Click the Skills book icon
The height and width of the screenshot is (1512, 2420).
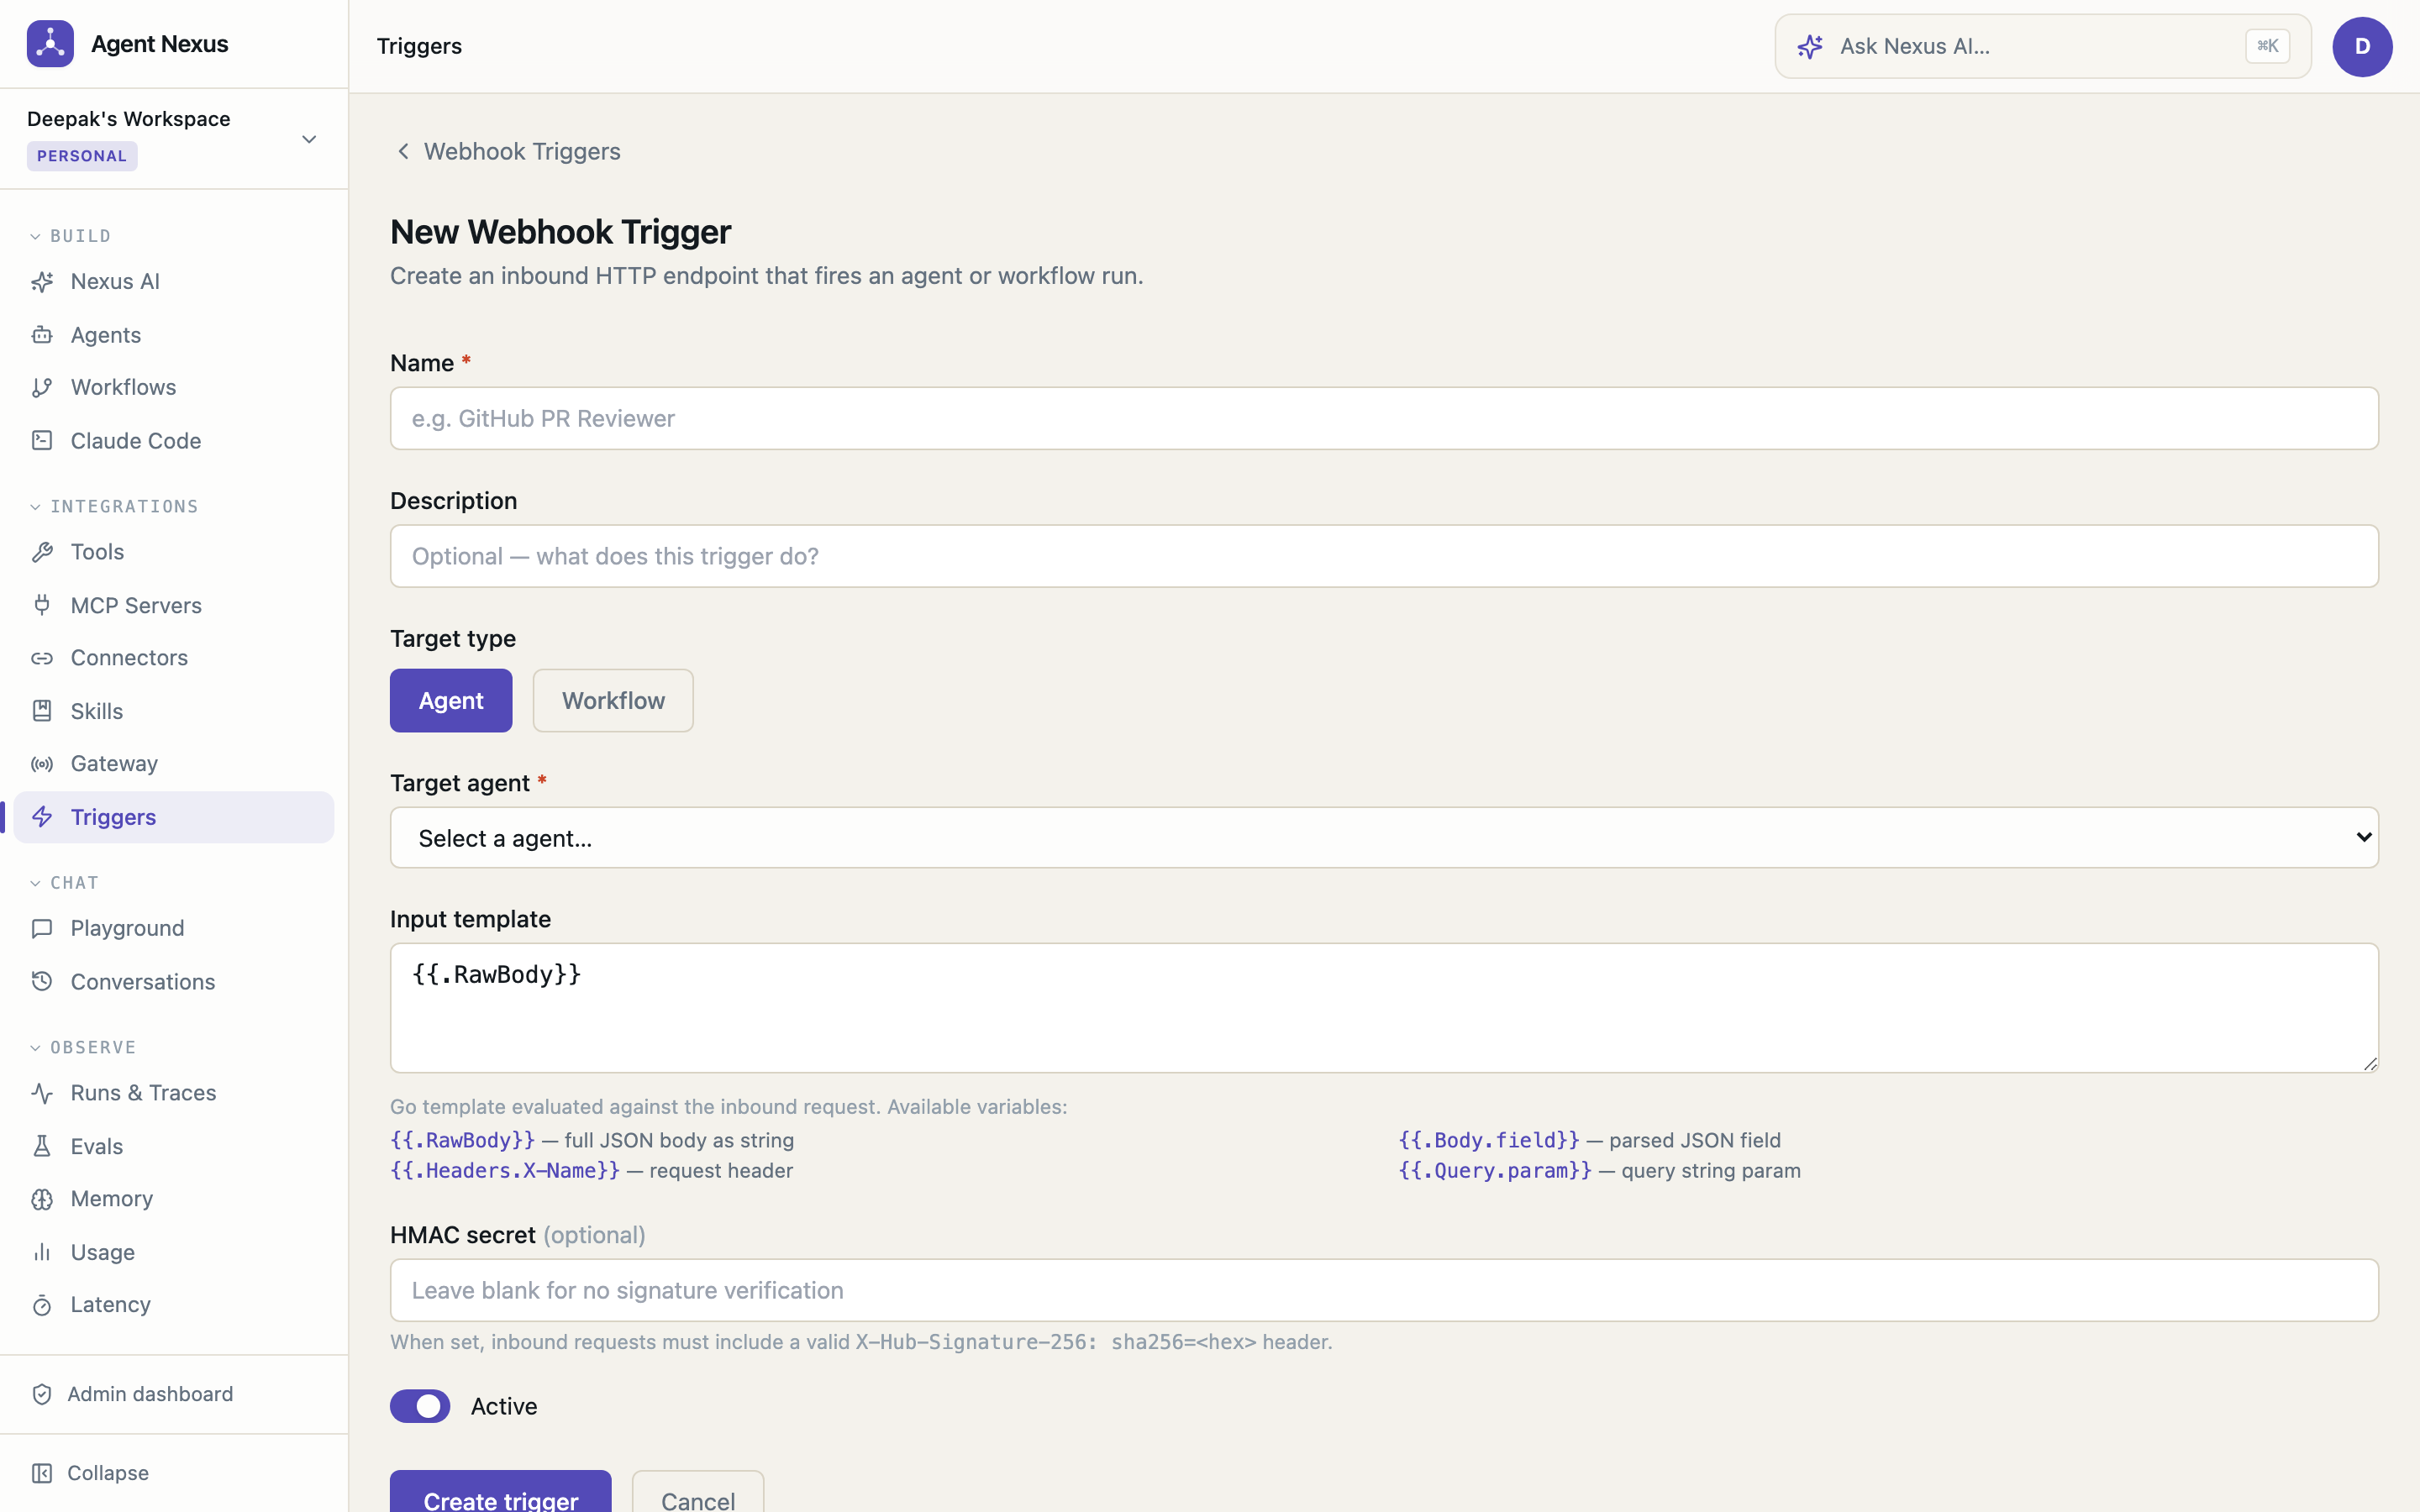[42, 711]
